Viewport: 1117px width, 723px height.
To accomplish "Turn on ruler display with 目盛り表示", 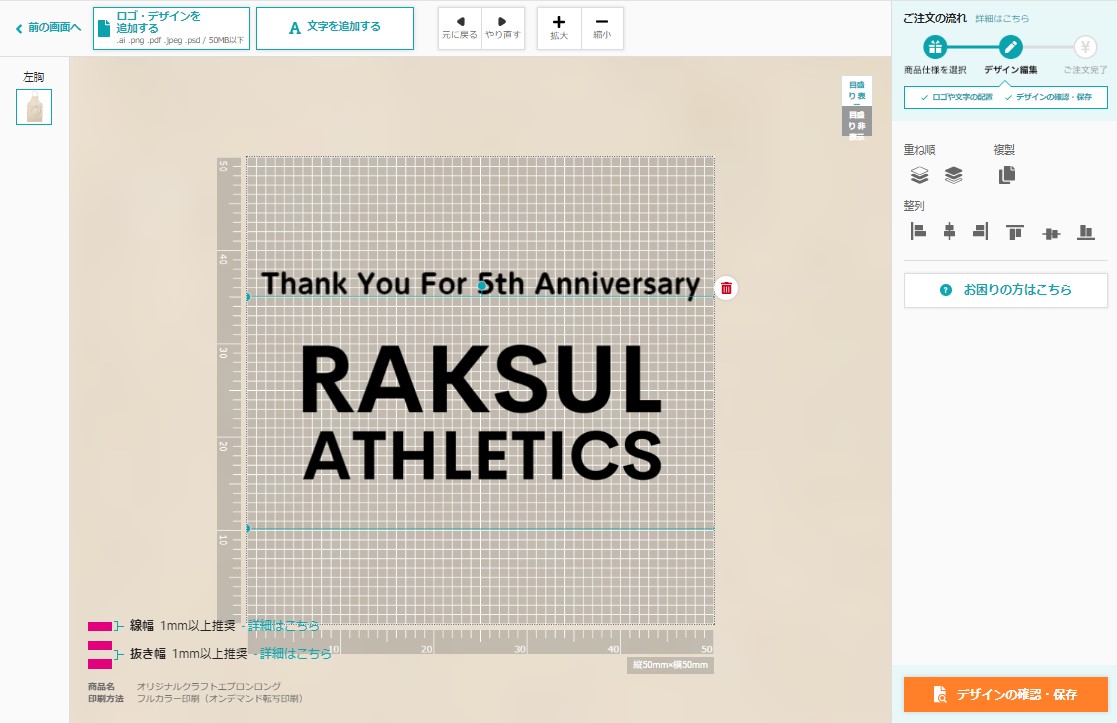I will 856,90.
